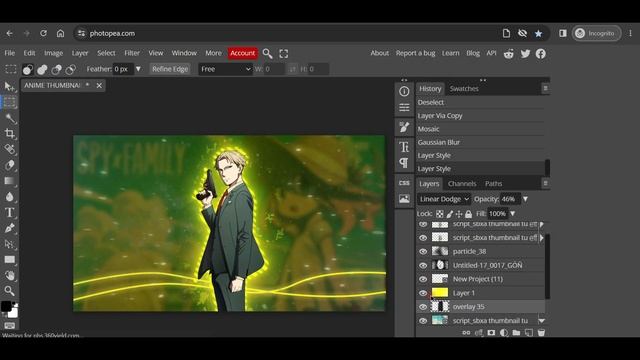Toggle fullscreen mode icon in menu bar
Image resolution: width=640 pixels, height=360 pixels.
284,53
